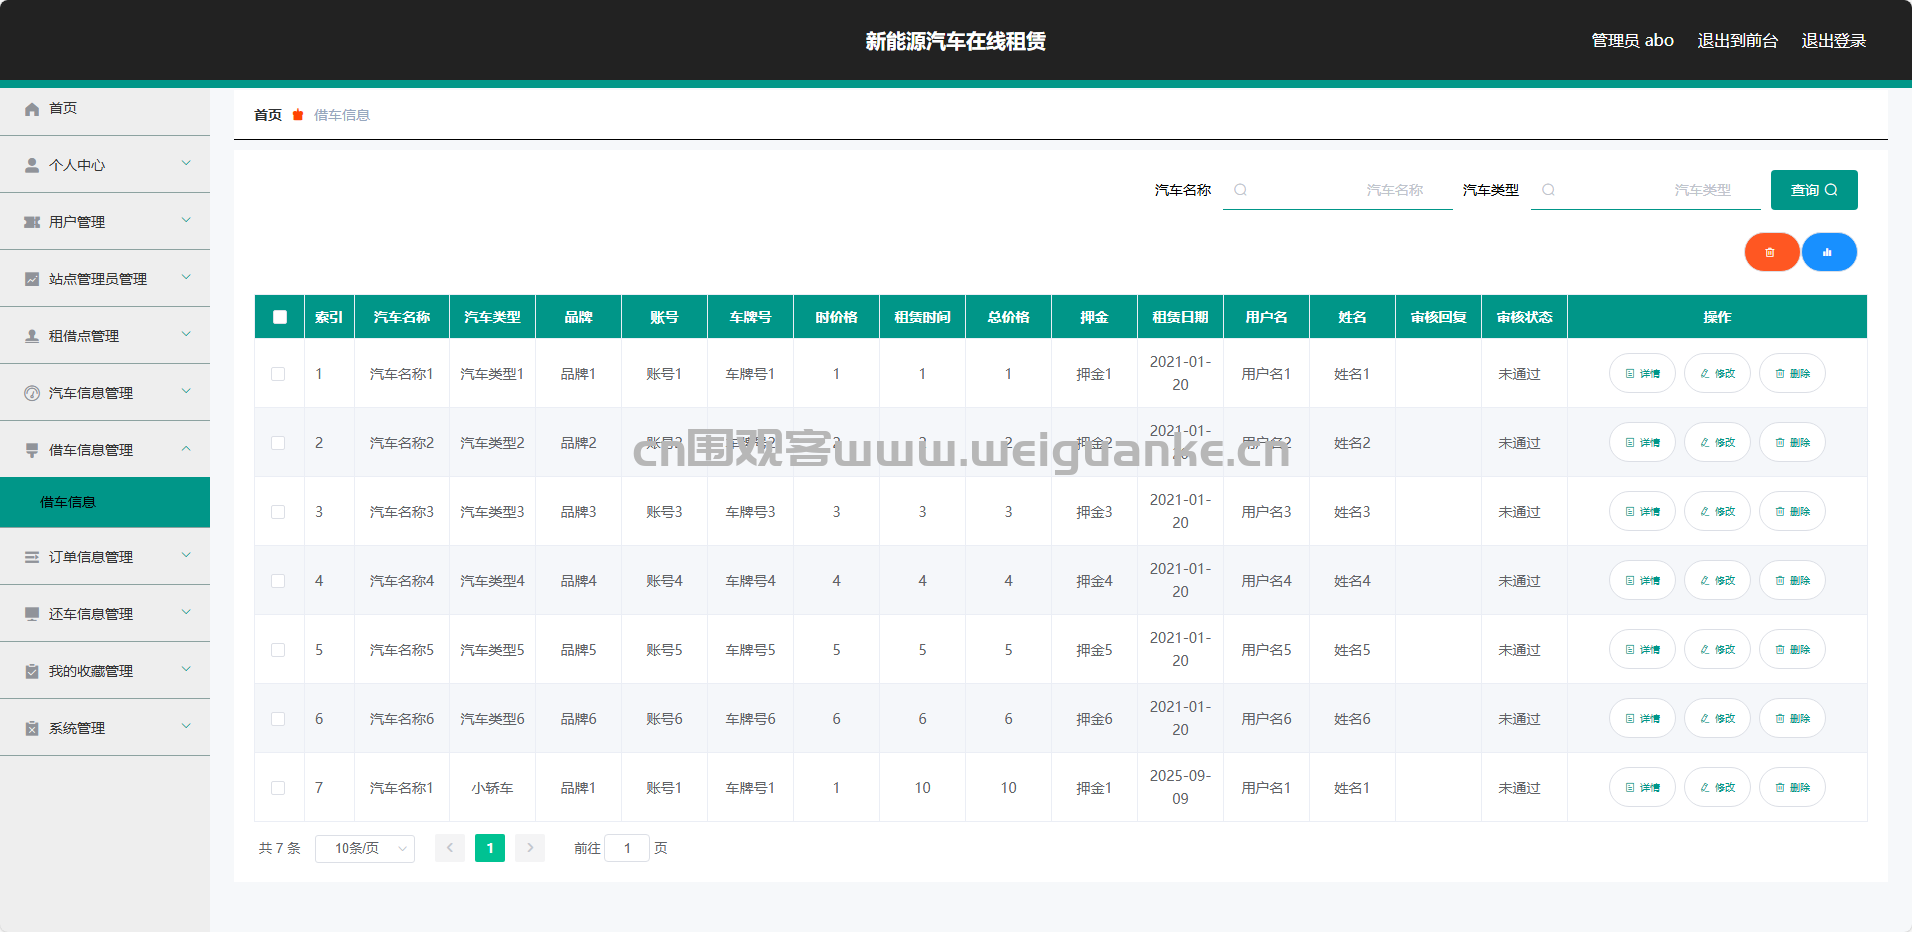The image size is (1912, 932).
Task: Expand the 还车信息管理 chevron
Action: pos(186,612)
